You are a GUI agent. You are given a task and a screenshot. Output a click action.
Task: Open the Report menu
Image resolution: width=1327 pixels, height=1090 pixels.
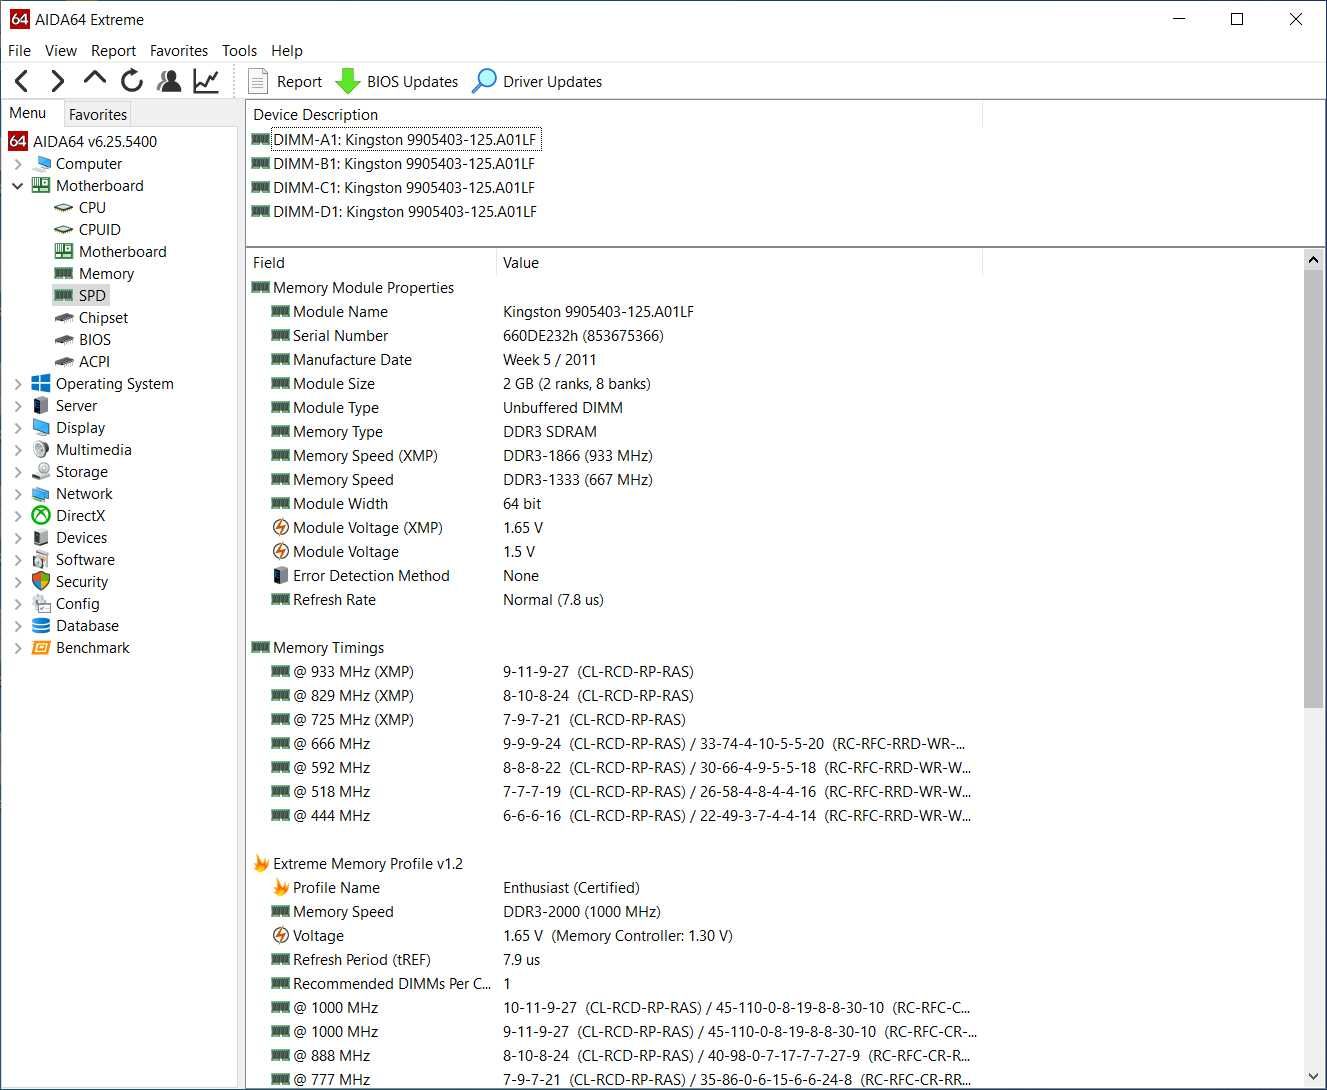coord(113,50)
